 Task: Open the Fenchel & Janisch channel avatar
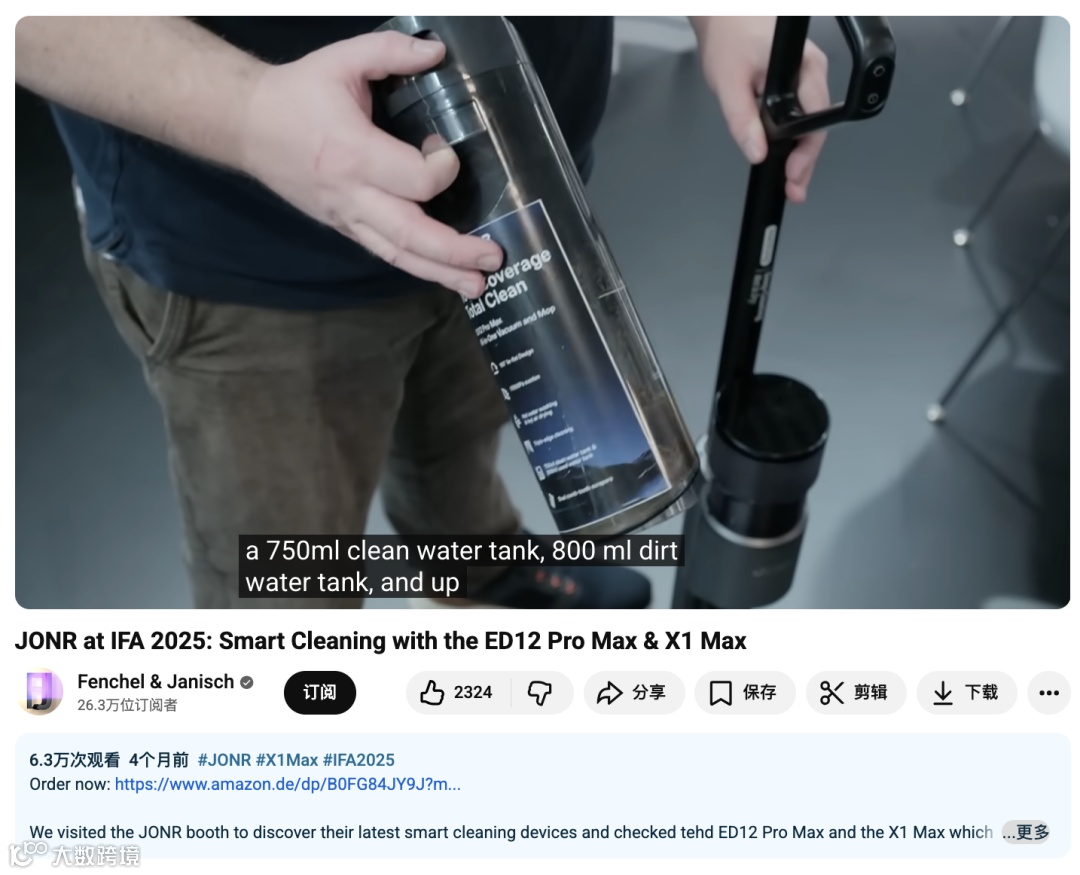[40, 692]
